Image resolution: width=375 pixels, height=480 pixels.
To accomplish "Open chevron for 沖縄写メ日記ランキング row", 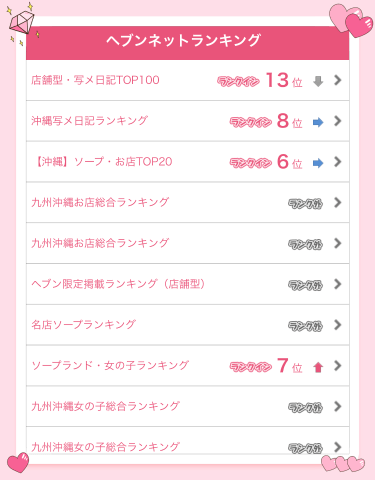I will tap(338, 121).
